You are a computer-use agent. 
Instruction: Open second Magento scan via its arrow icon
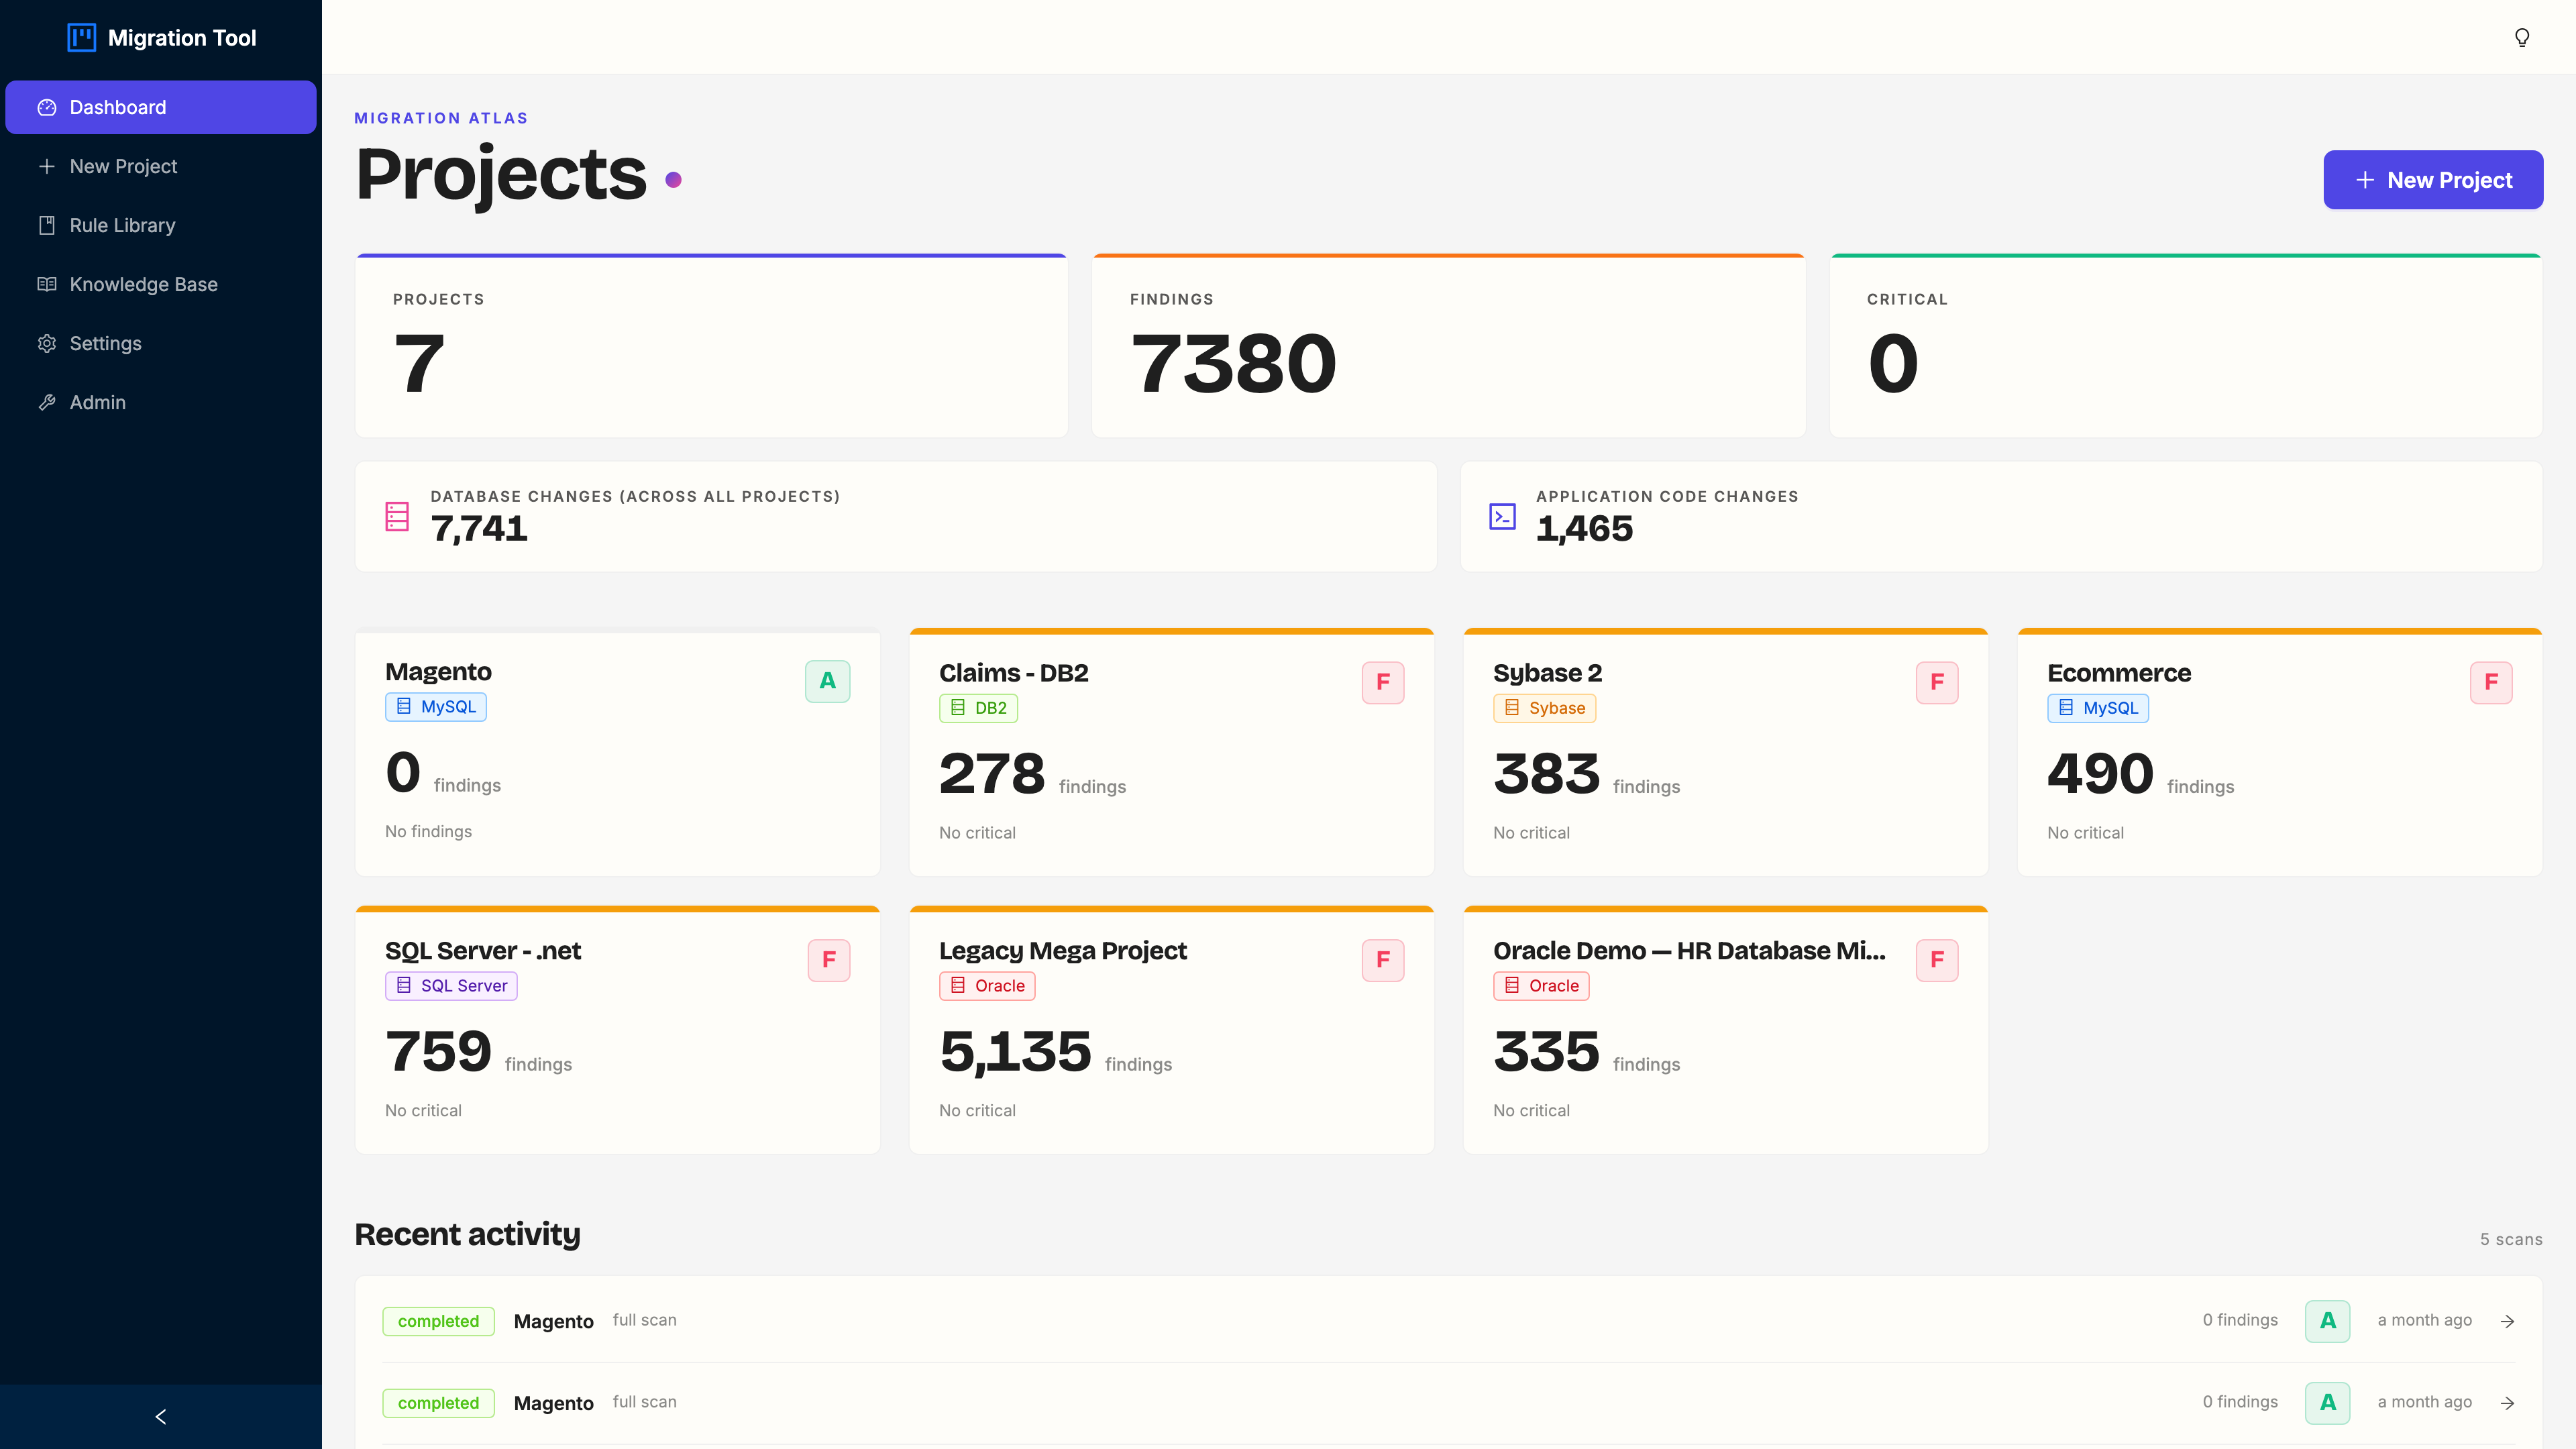[2507, 1403]
